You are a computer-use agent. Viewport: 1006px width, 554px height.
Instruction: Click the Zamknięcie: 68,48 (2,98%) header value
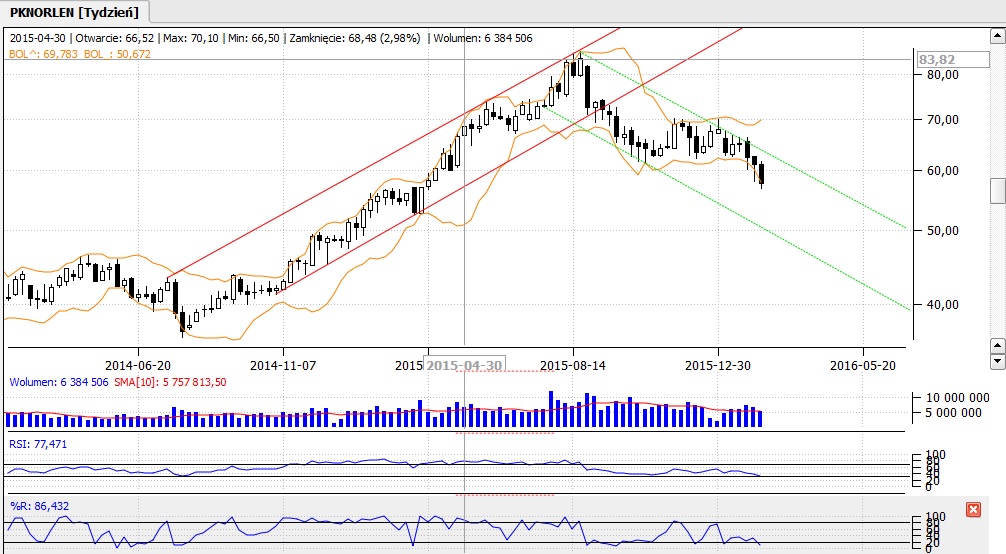(x=355, y=38)
